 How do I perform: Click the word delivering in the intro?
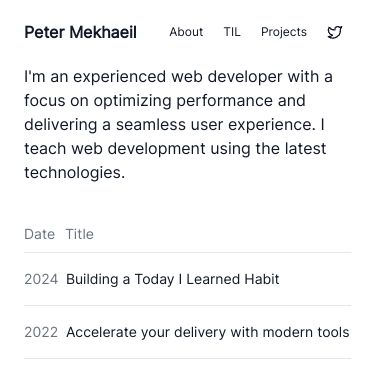pos(61,125)
